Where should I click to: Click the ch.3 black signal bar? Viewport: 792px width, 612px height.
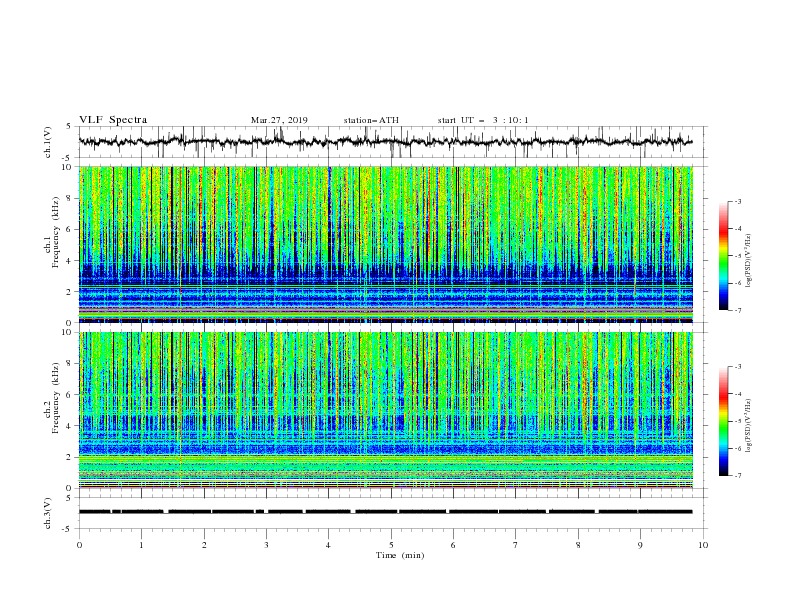[385, 512]
